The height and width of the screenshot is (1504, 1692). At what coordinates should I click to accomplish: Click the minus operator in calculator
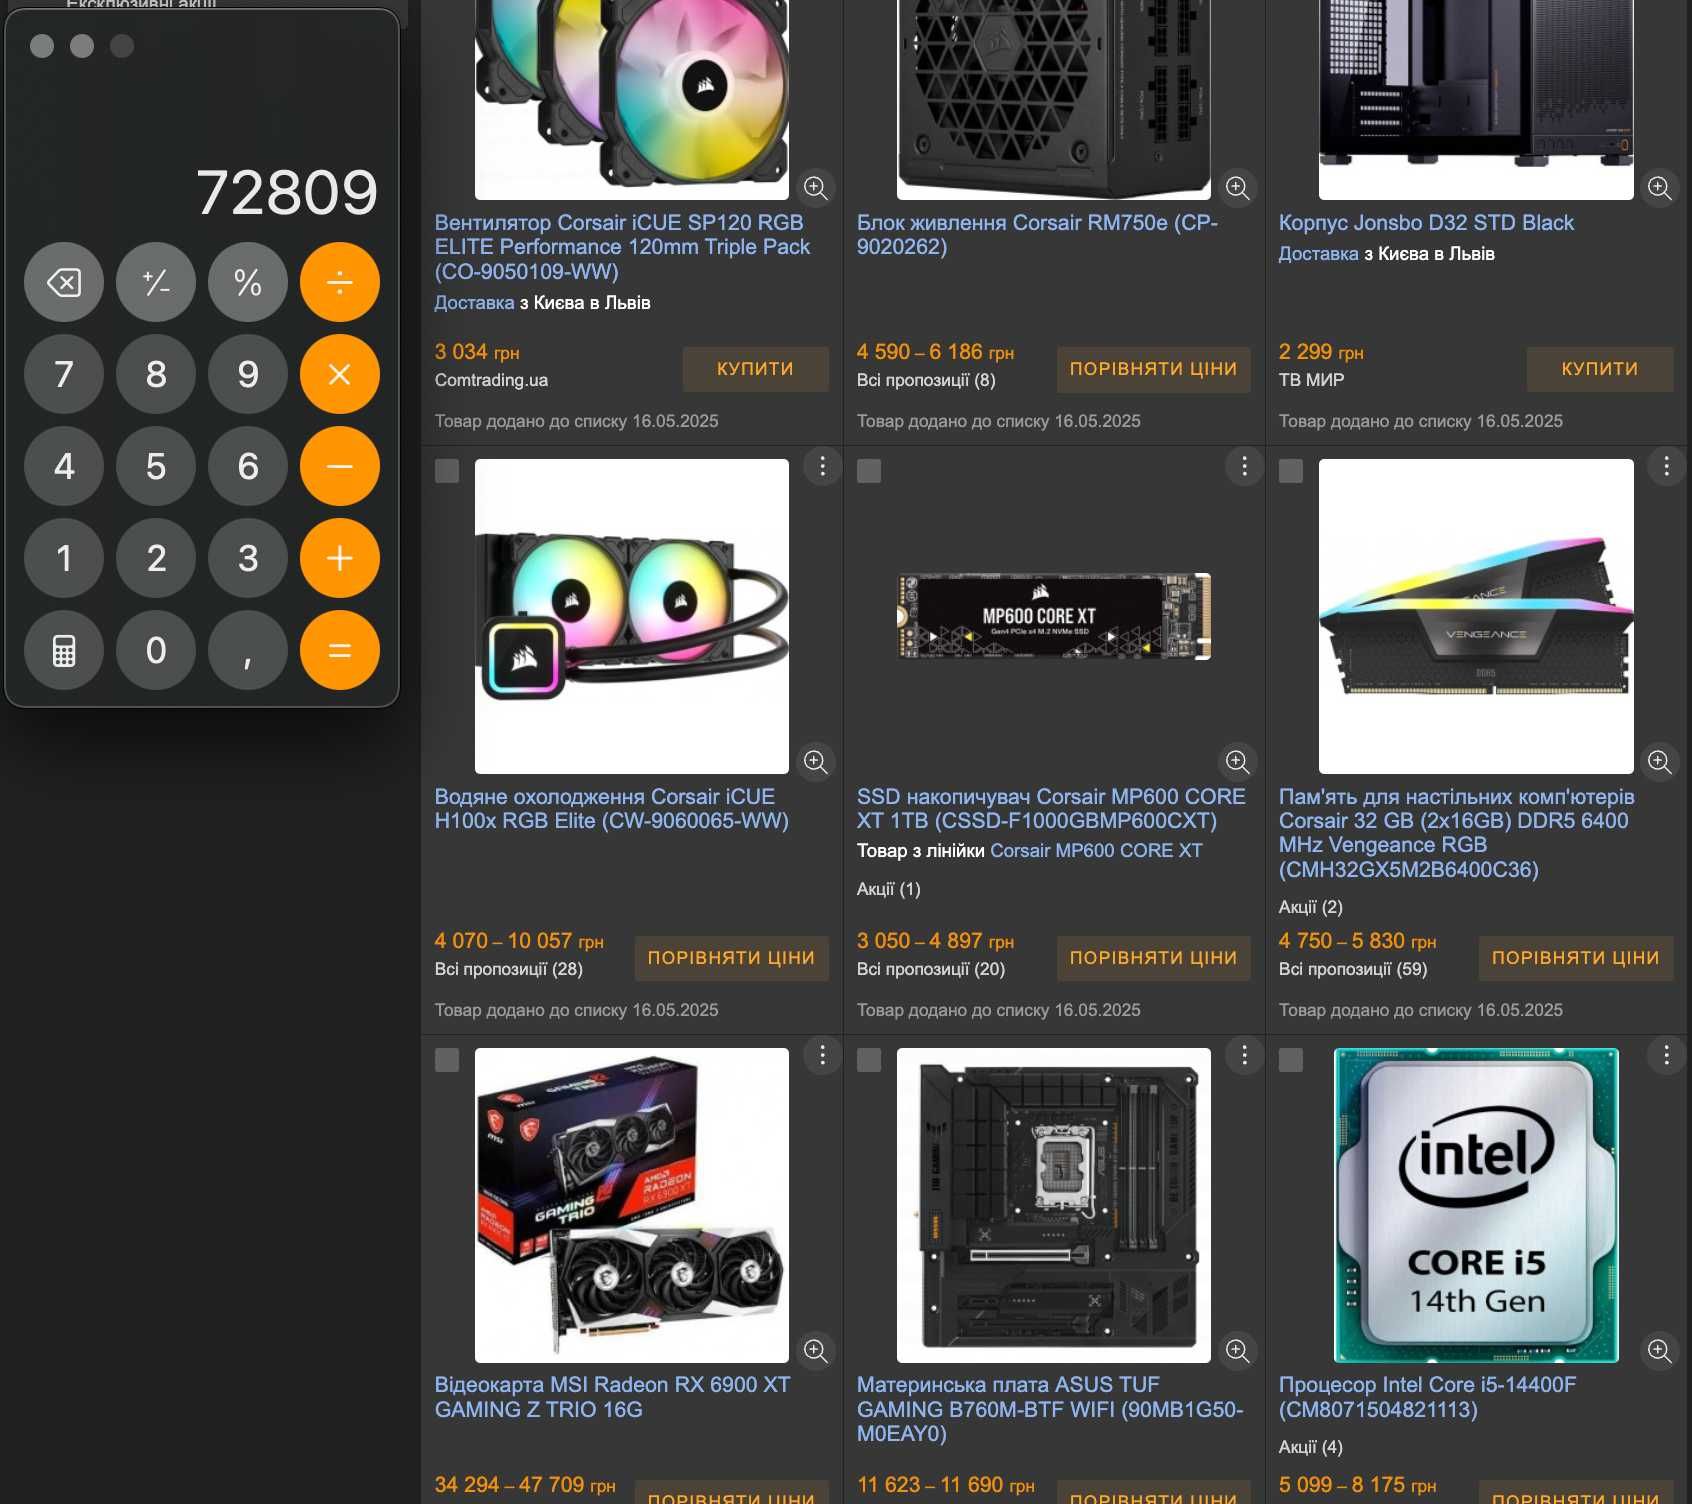coord(340,466)
